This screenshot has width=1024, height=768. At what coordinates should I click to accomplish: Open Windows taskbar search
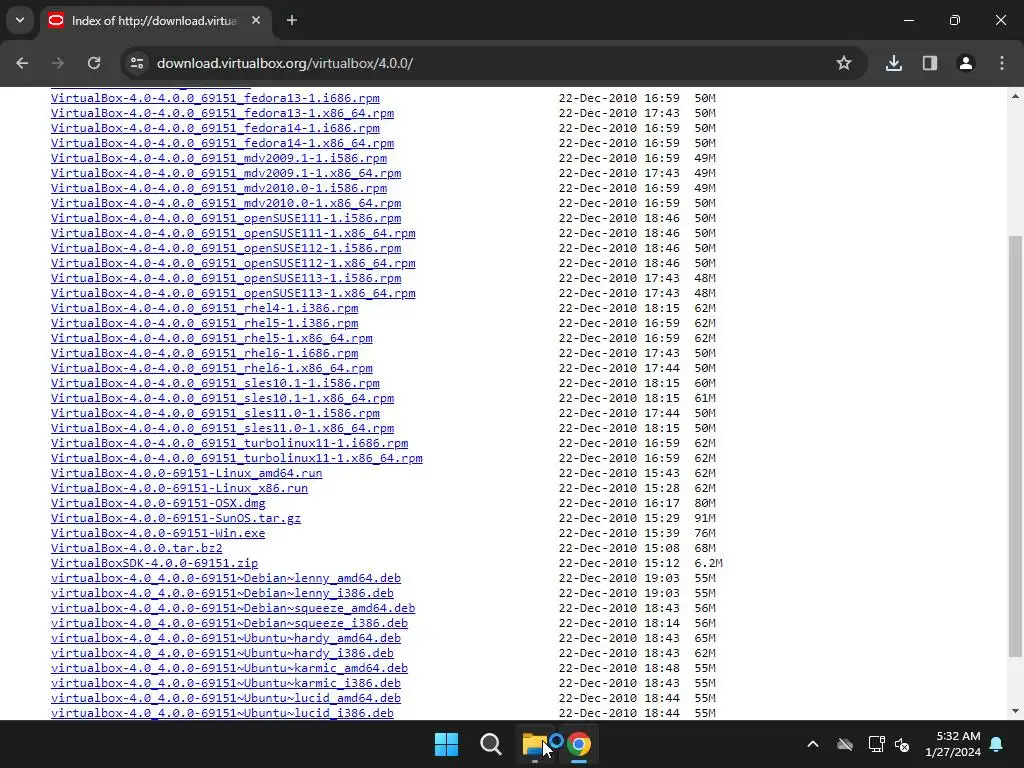coord(490,744)
